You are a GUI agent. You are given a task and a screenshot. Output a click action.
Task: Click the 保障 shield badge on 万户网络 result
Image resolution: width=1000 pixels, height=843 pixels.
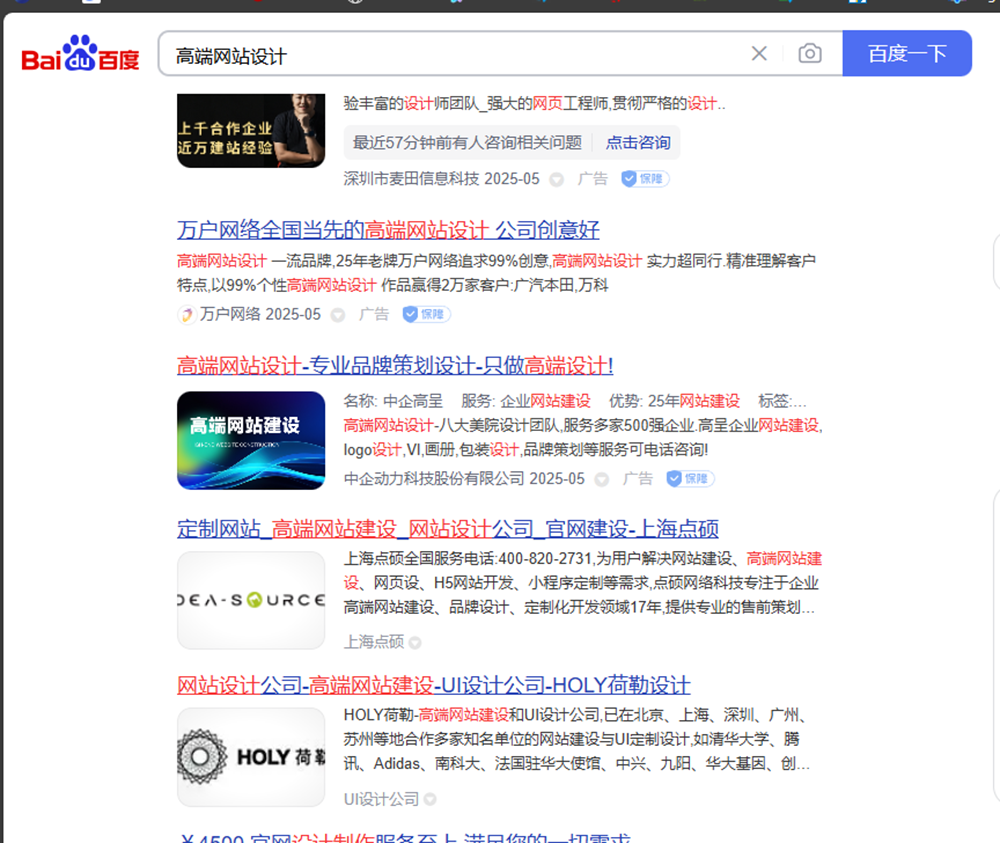point(426,315)
